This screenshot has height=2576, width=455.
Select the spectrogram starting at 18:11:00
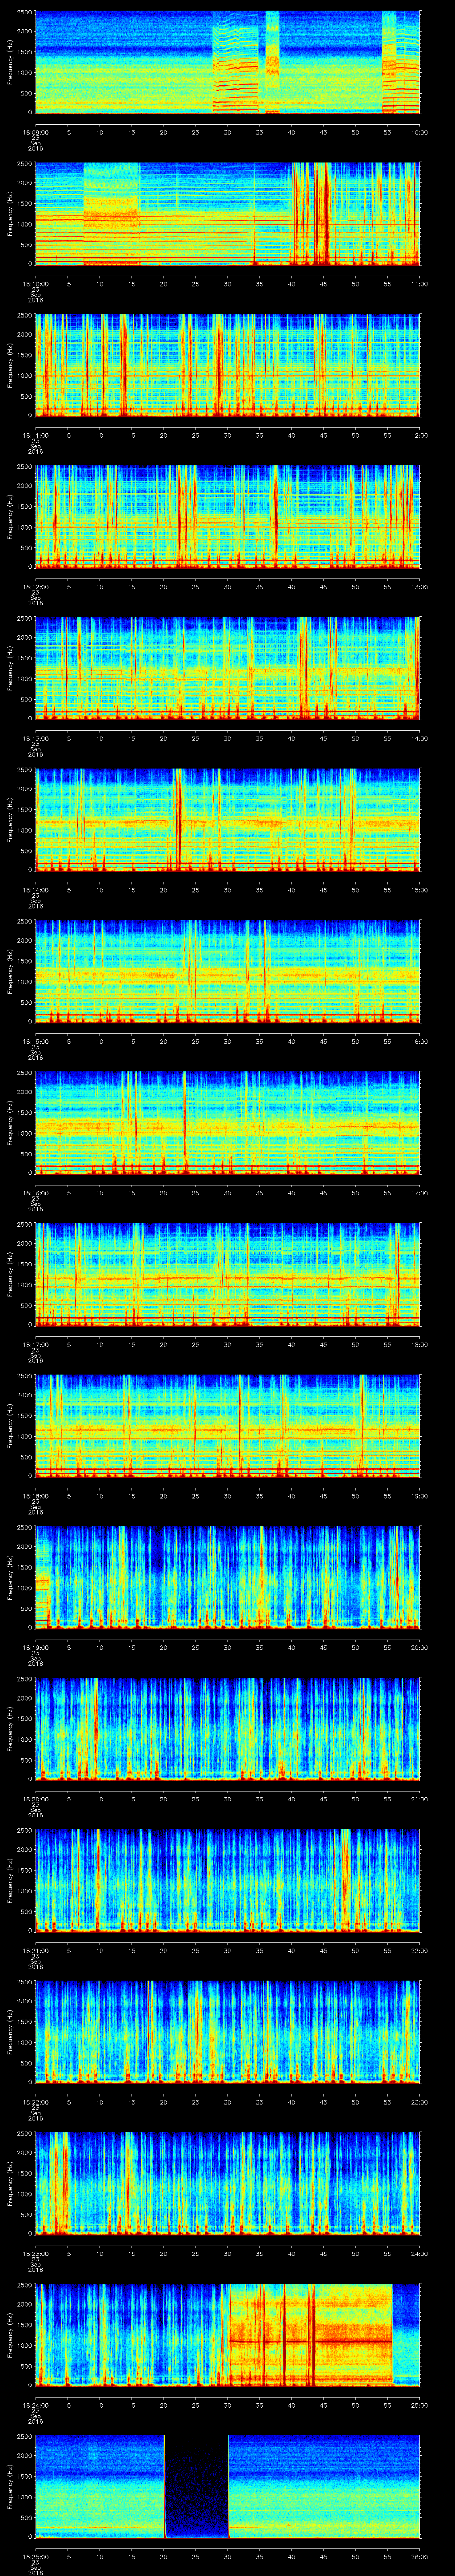point(227,364)
